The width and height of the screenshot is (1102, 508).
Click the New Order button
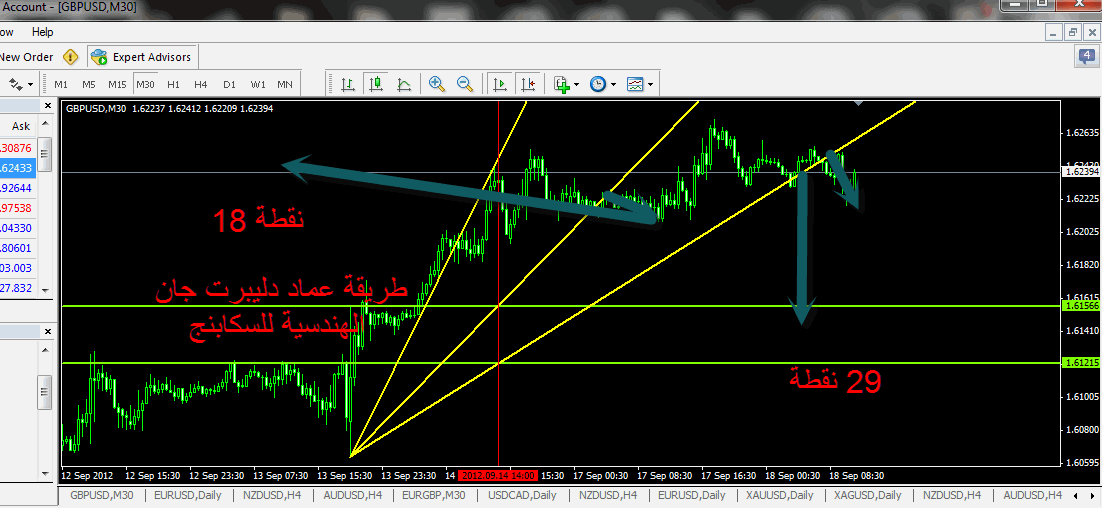(27, 57)
